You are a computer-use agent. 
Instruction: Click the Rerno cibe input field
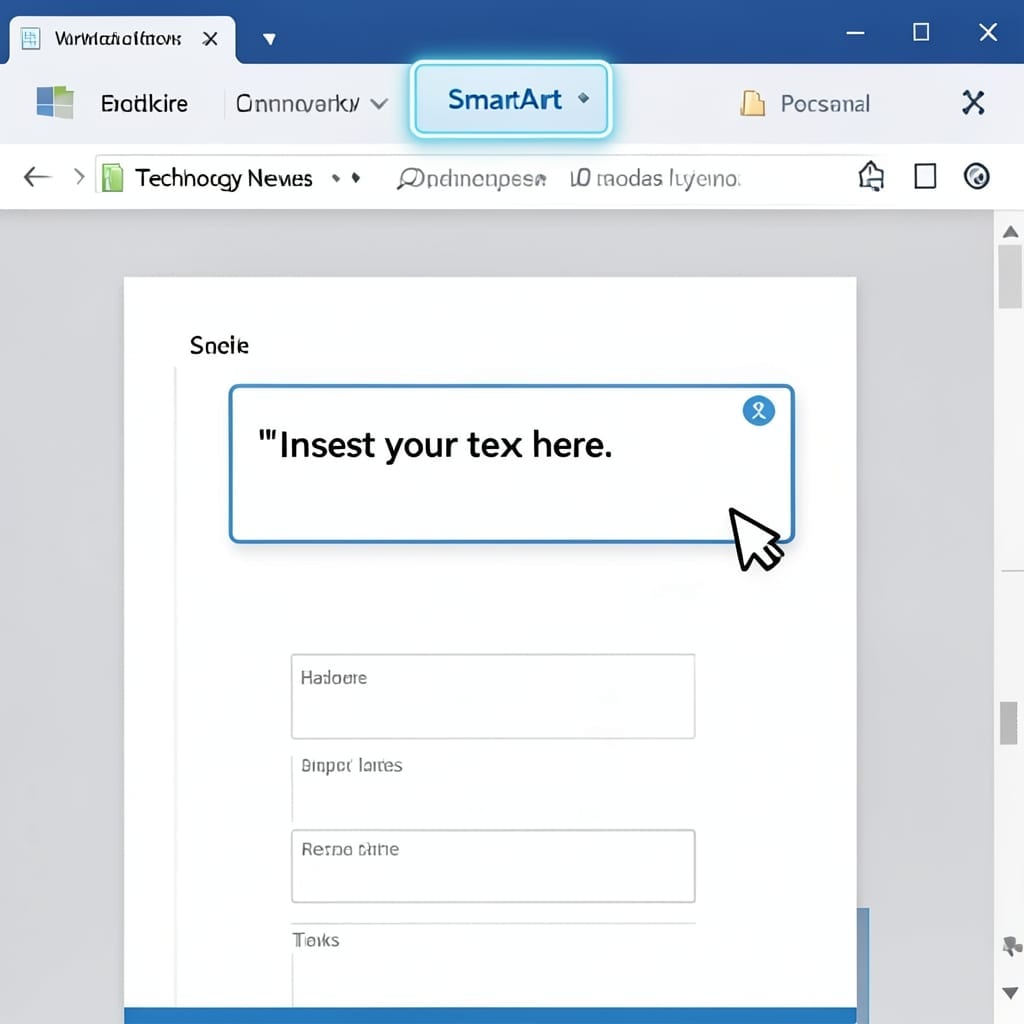coord(493,866)
